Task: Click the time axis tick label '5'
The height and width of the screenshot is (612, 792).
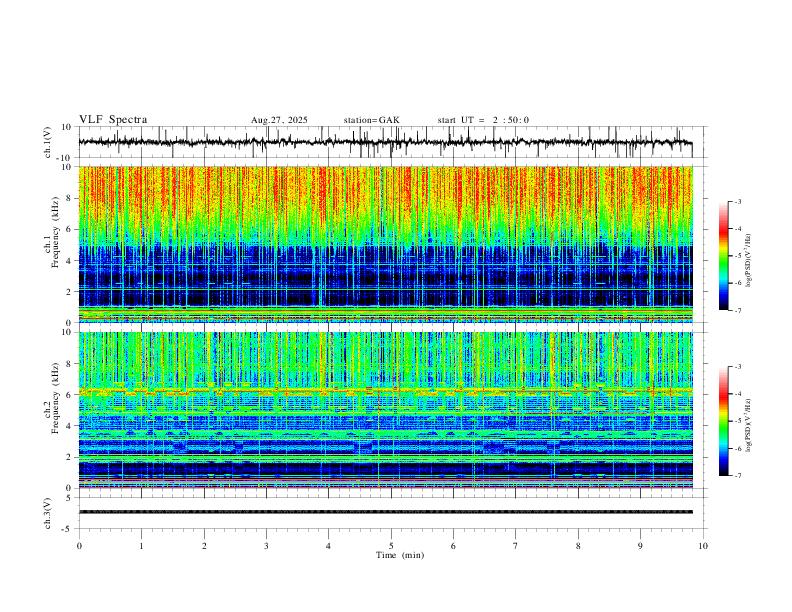Action: 391,546
